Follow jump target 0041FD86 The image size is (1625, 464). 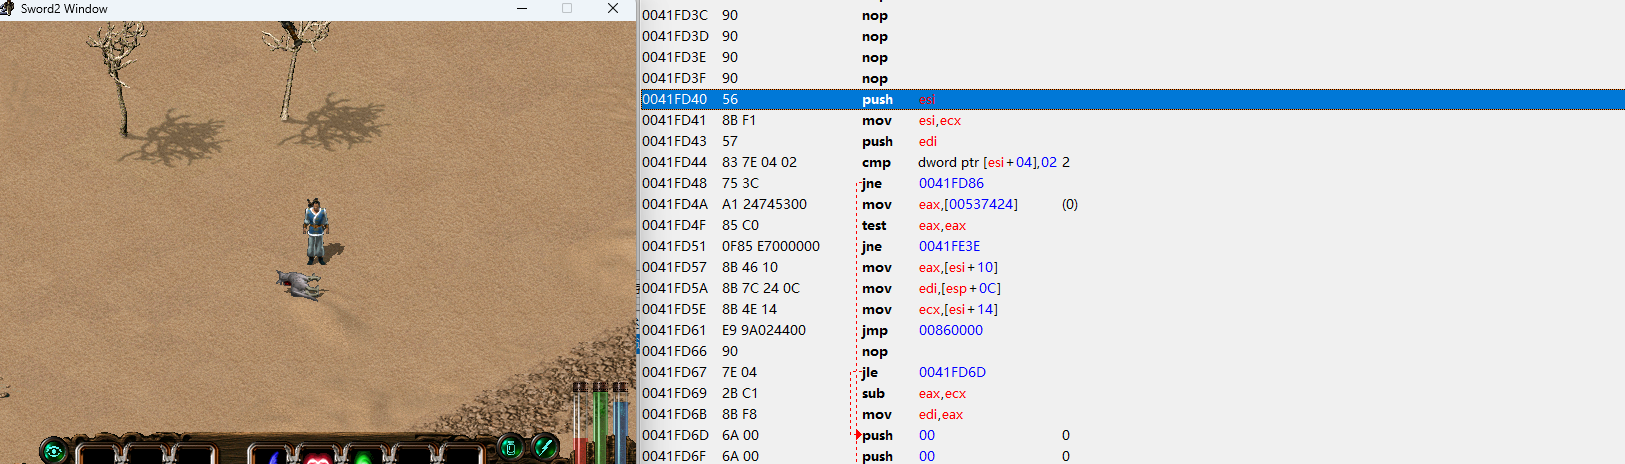click(x=951, y=183)
